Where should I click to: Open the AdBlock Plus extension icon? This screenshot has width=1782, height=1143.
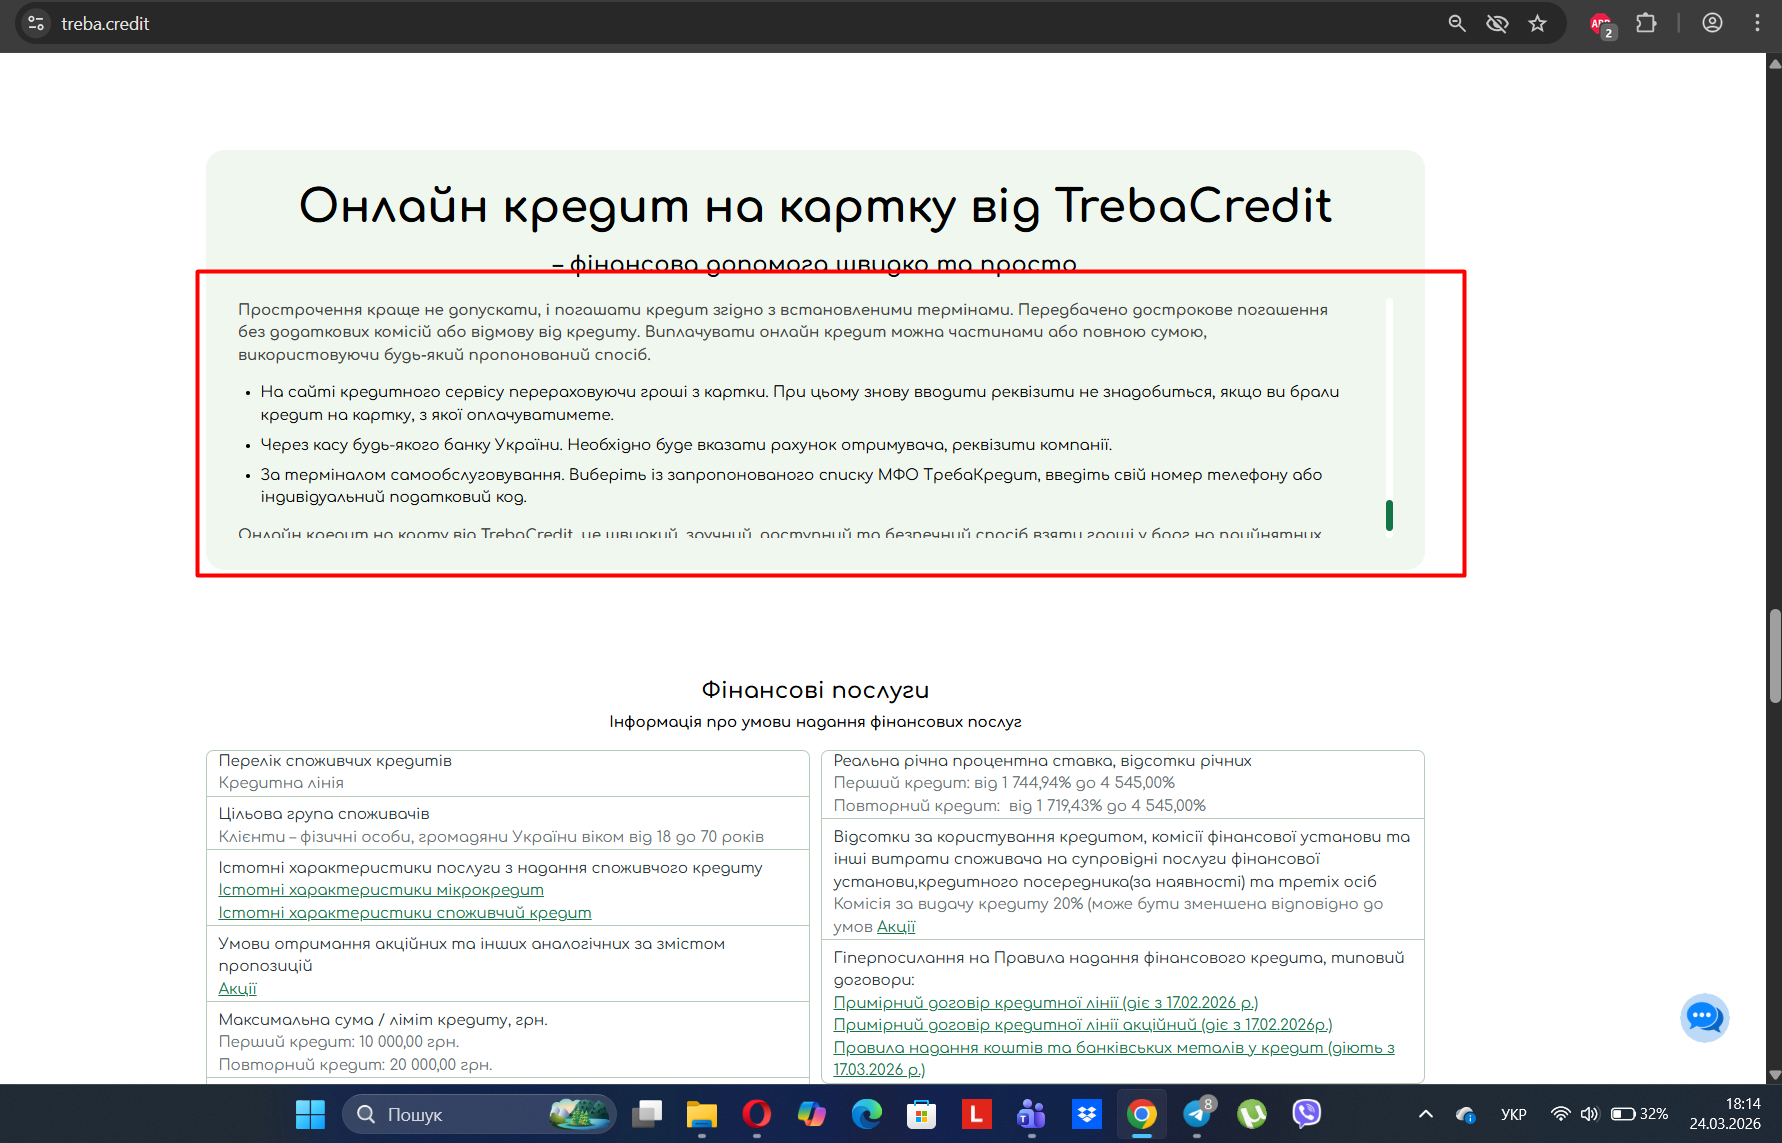(1602, 24)
